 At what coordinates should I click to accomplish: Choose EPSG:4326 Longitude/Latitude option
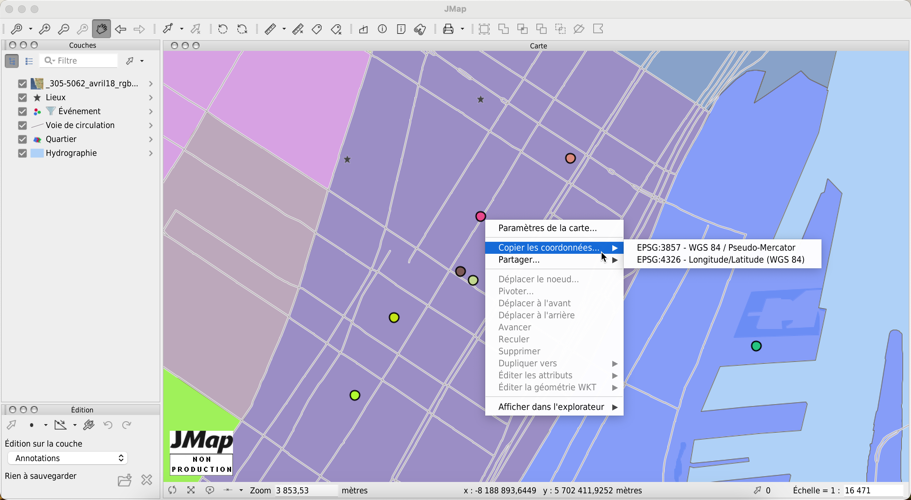point(720,260)
